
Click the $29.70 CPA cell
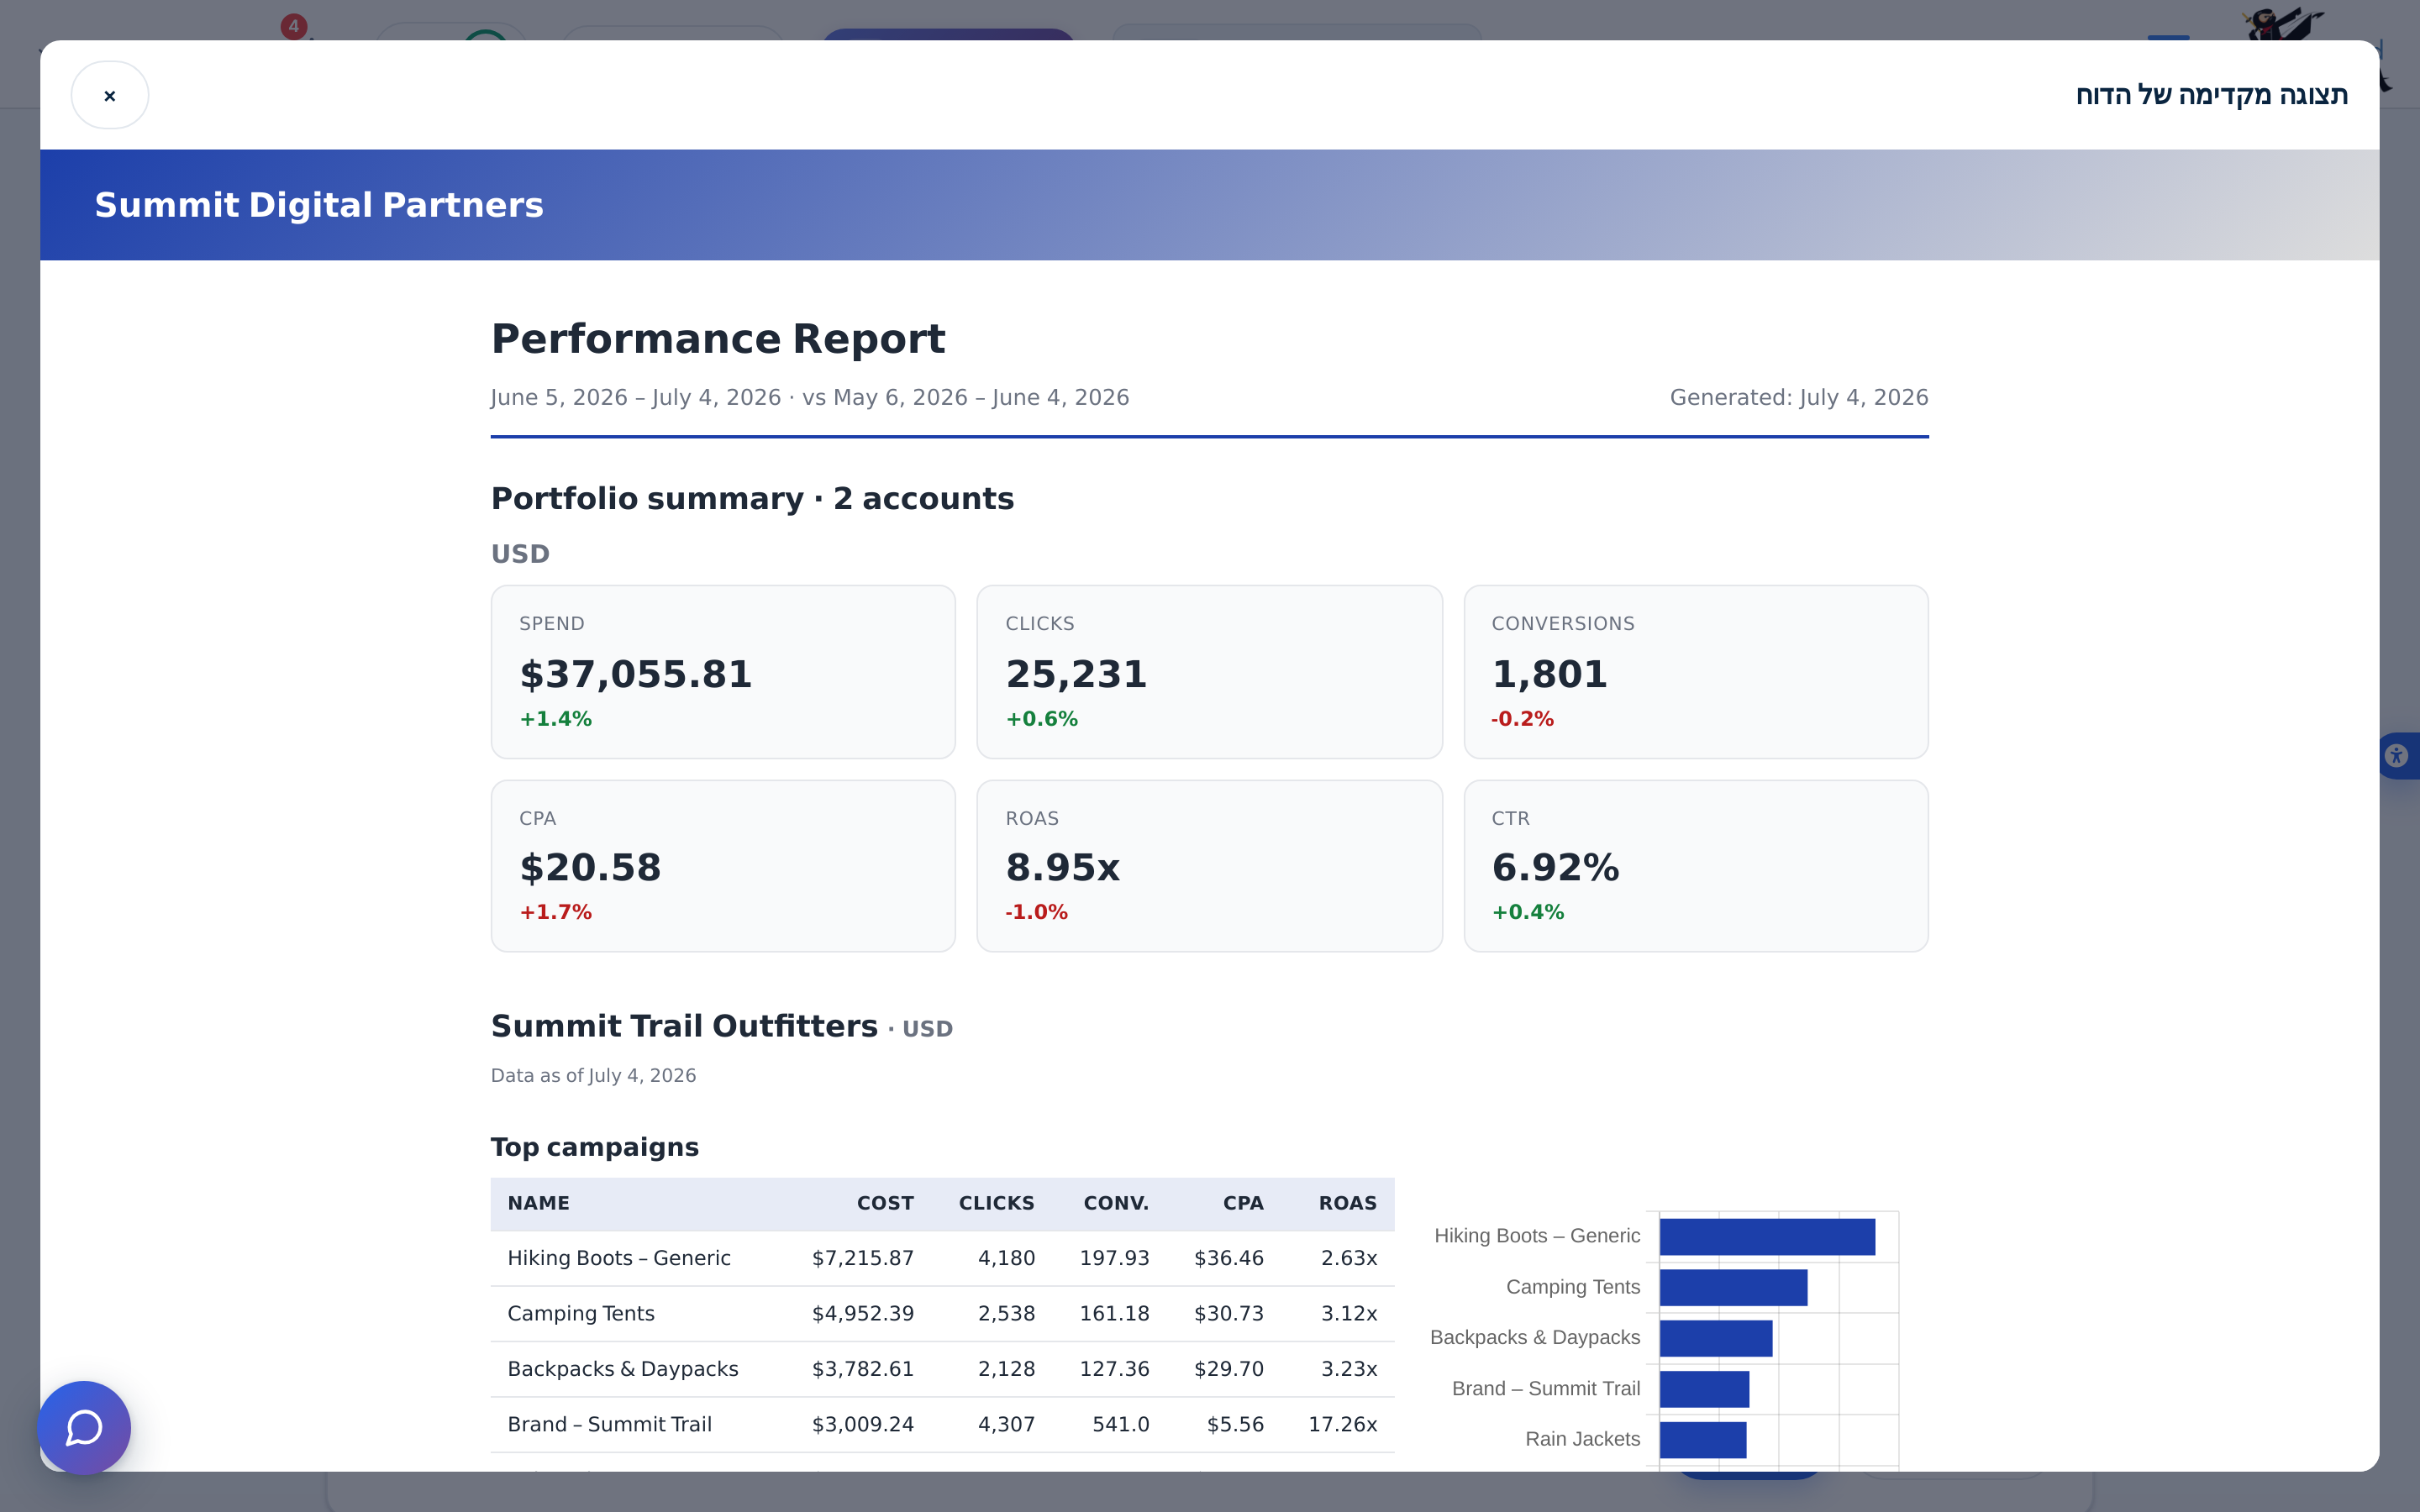1228,1369
